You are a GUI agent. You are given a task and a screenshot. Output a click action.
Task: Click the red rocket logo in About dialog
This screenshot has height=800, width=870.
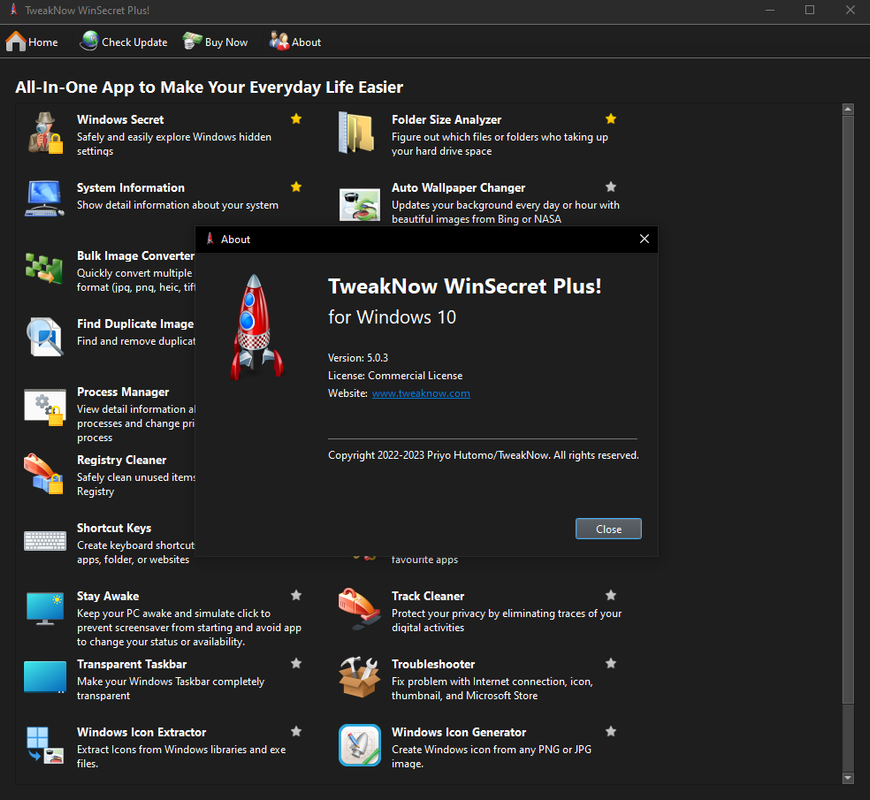tap(256, 327)
